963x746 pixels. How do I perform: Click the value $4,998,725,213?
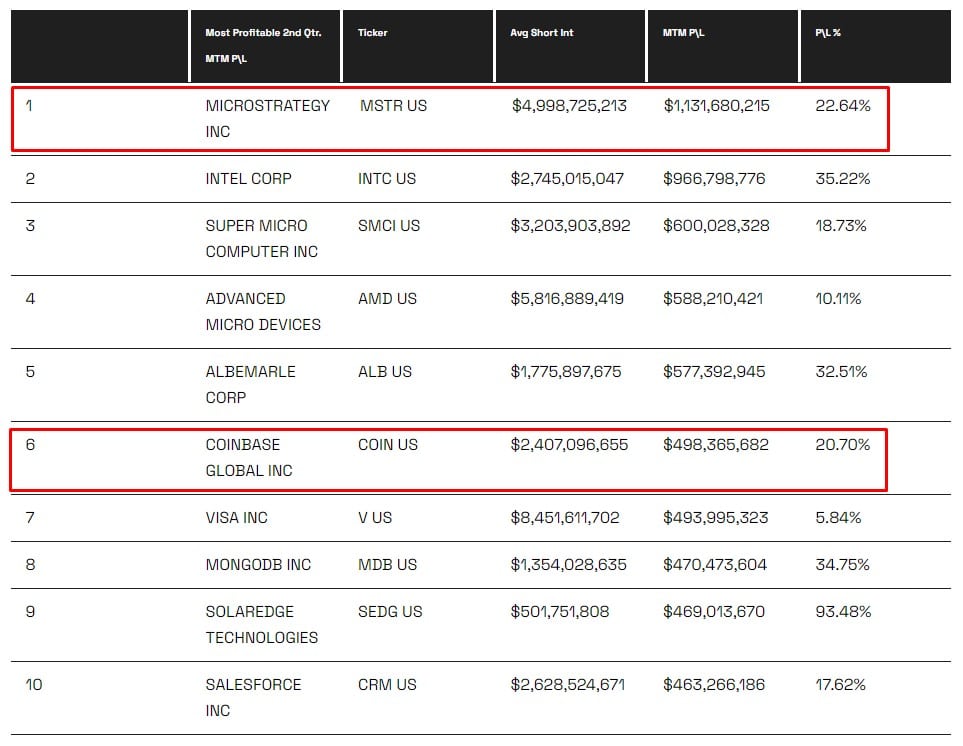(x=569, y=106)
